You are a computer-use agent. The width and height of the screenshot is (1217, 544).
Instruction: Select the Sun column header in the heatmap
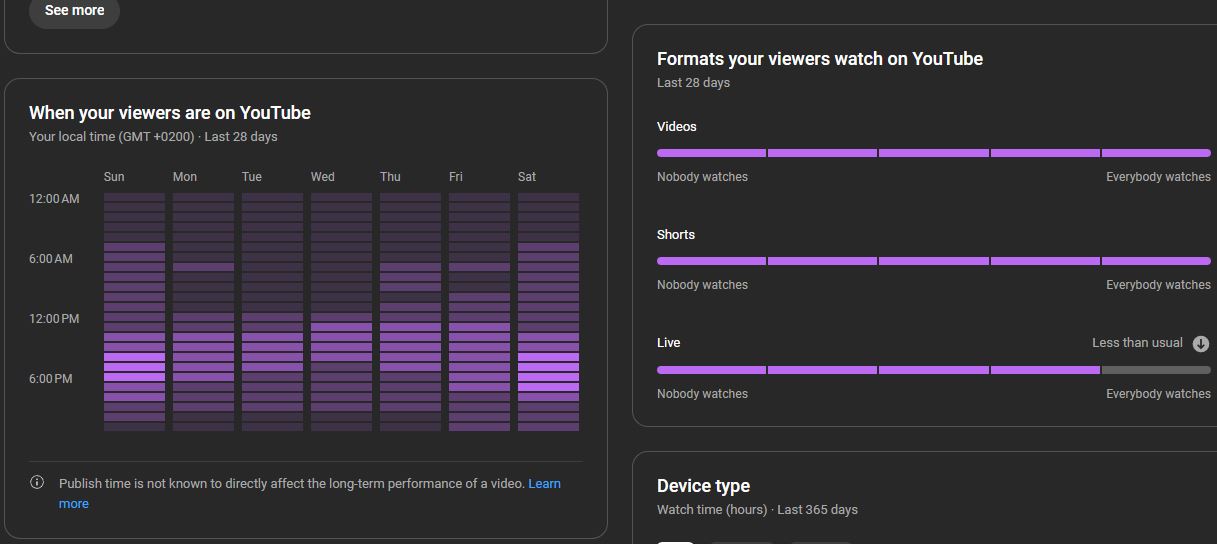(114, 177)
